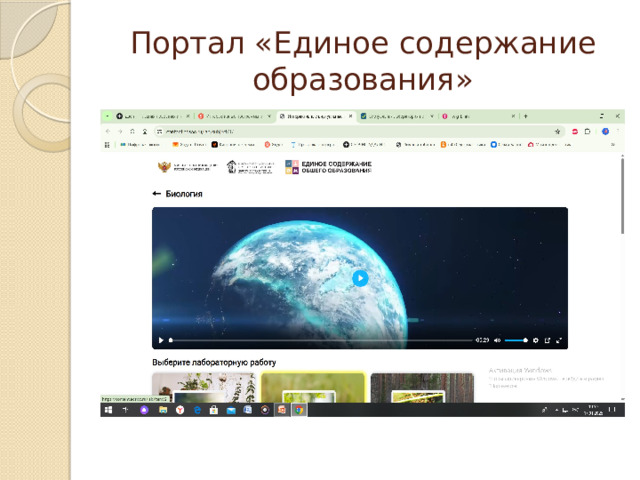Click the red extension icon in the toolbar
This screenshot has height=480, width=640.
[x=575, y=131]
